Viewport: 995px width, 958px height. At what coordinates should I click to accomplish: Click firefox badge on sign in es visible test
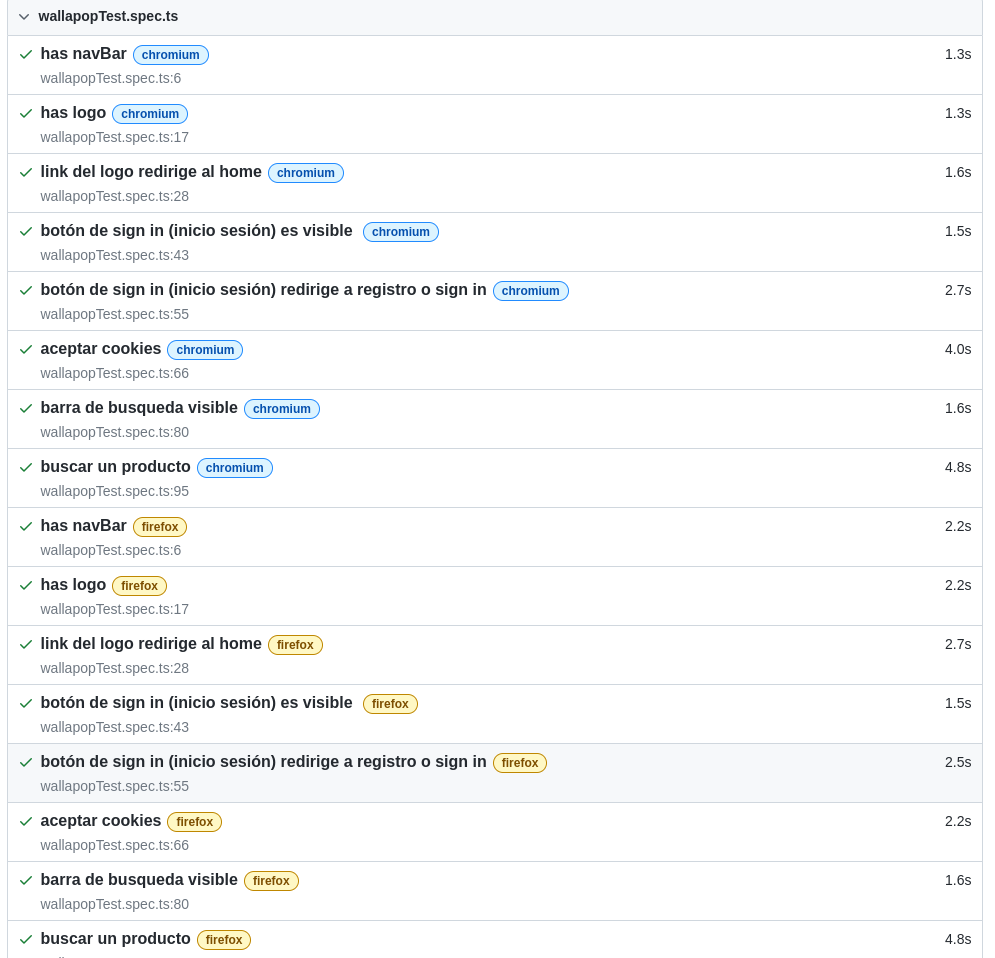click(390, 704)
